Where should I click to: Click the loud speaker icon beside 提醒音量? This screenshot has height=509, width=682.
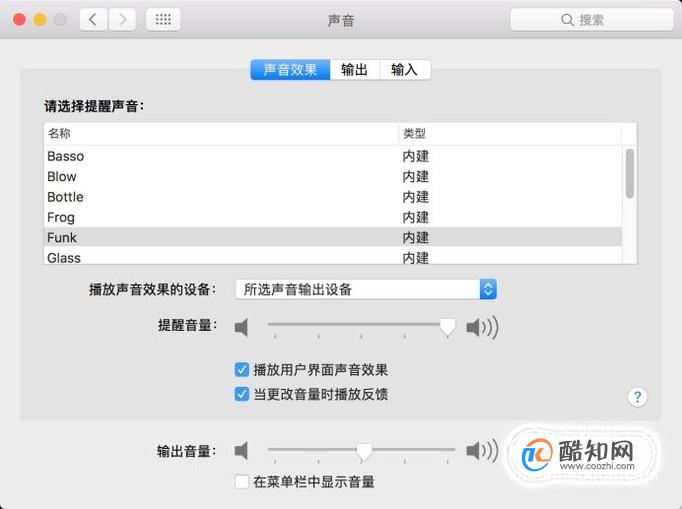pos(482,327)
